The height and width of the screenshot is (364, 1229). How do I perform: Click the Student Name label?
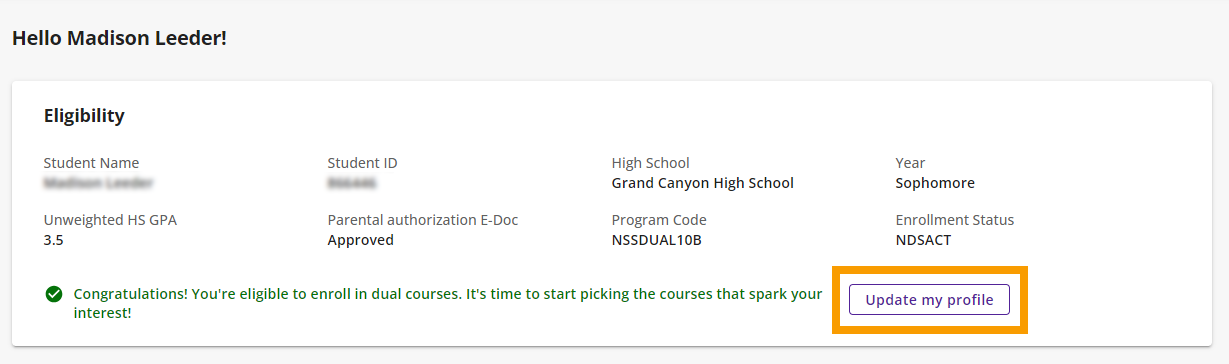pyautogui.click(x=92, y=163)
